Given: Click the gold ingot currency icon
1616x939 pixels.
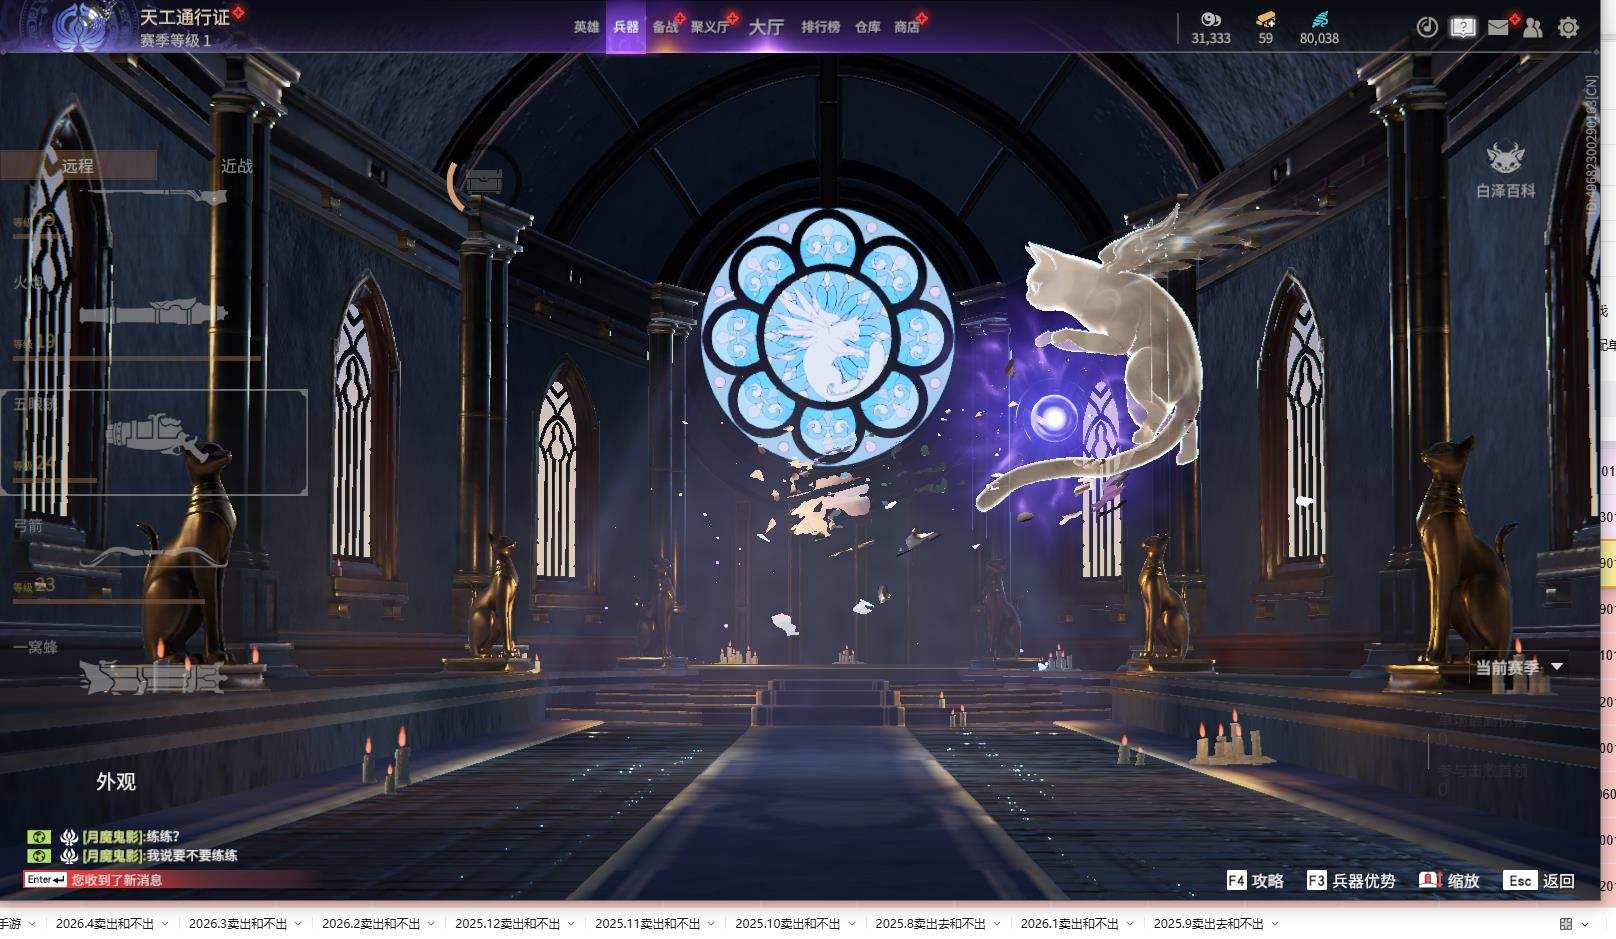Looking at the screenshot, I should pos(1265,19).
